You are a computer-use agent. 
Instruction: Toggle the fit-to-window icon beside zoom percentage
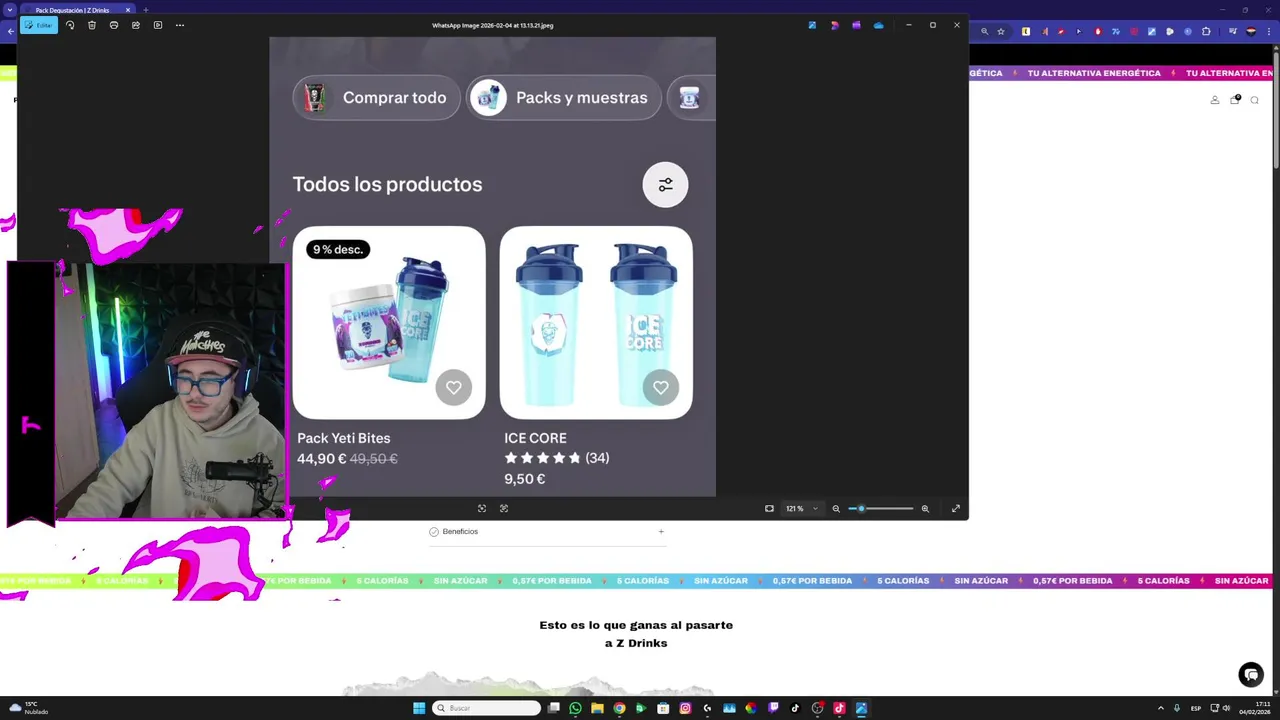click(769, 508)
